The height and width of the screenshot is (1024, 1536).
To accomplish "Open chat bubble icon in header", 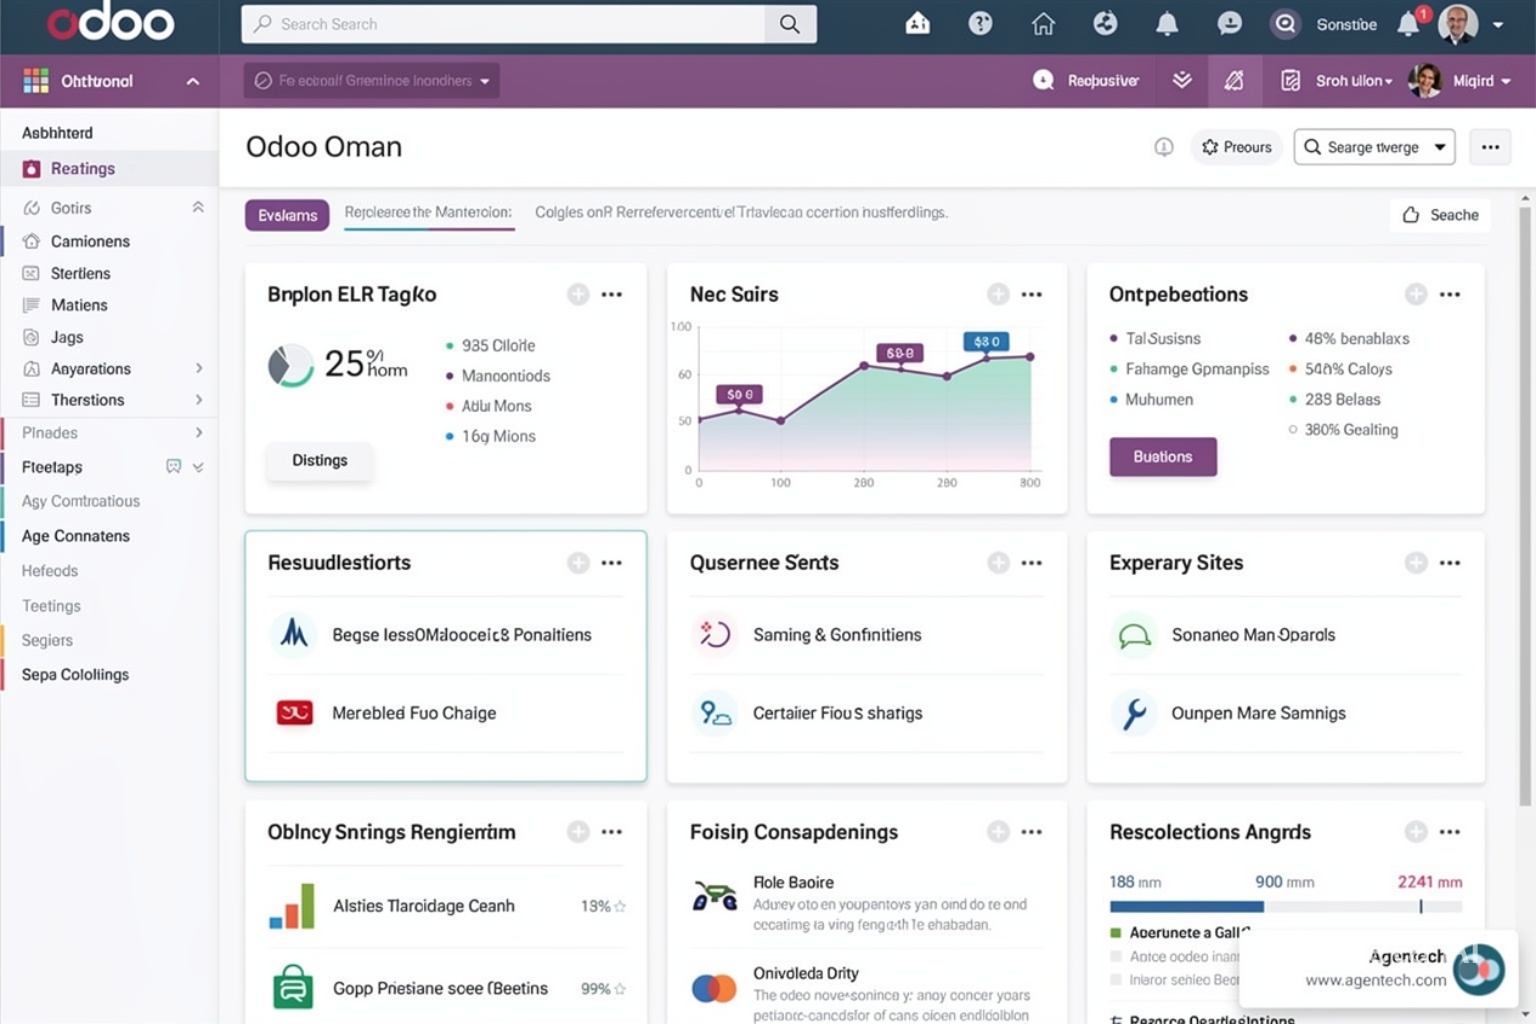I will point(1229,24).
